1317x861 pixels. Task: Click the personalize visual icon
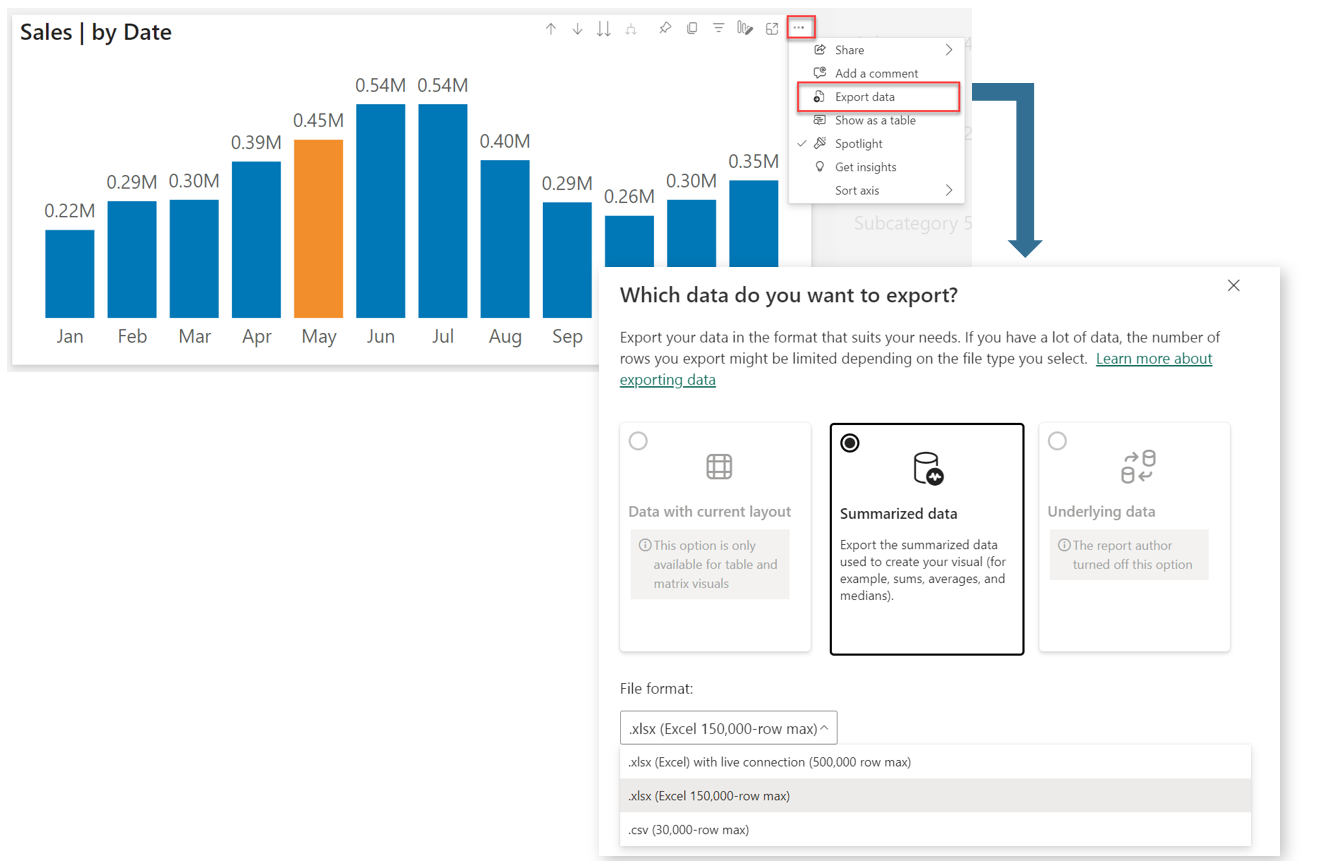tap(745, 29)
